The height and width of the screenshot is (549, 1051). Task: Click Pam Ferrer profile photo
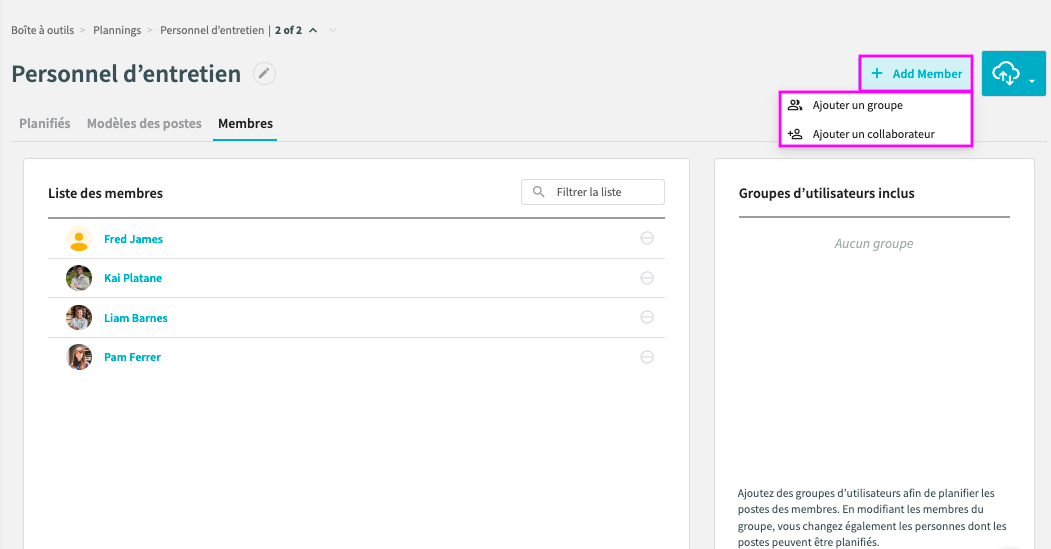pos(79,357)
